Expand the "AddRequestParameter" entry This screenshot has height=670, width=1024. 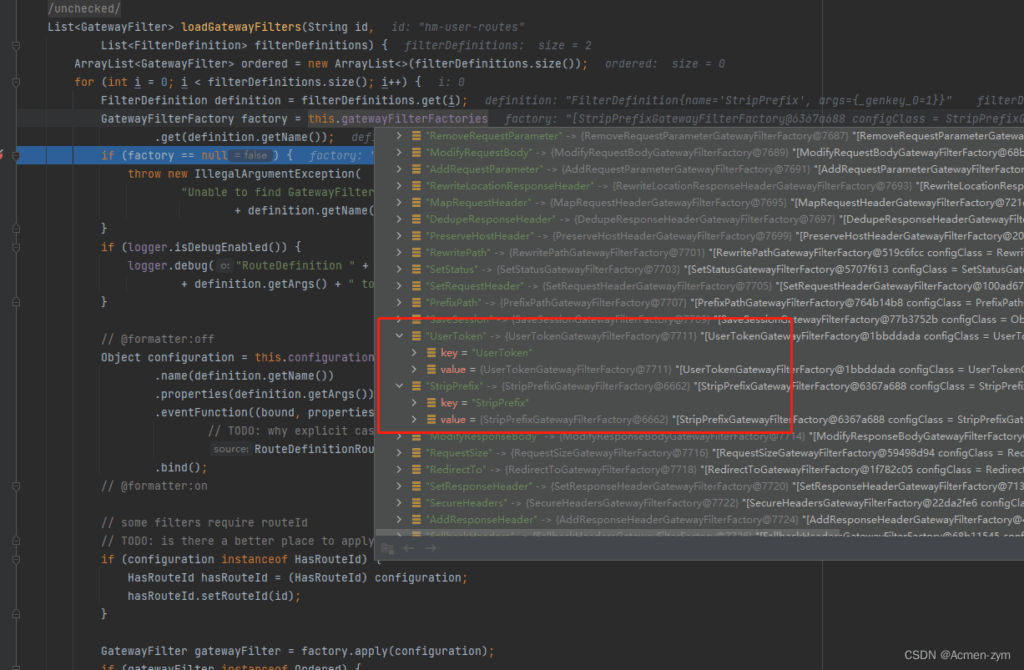click(398, 169)
